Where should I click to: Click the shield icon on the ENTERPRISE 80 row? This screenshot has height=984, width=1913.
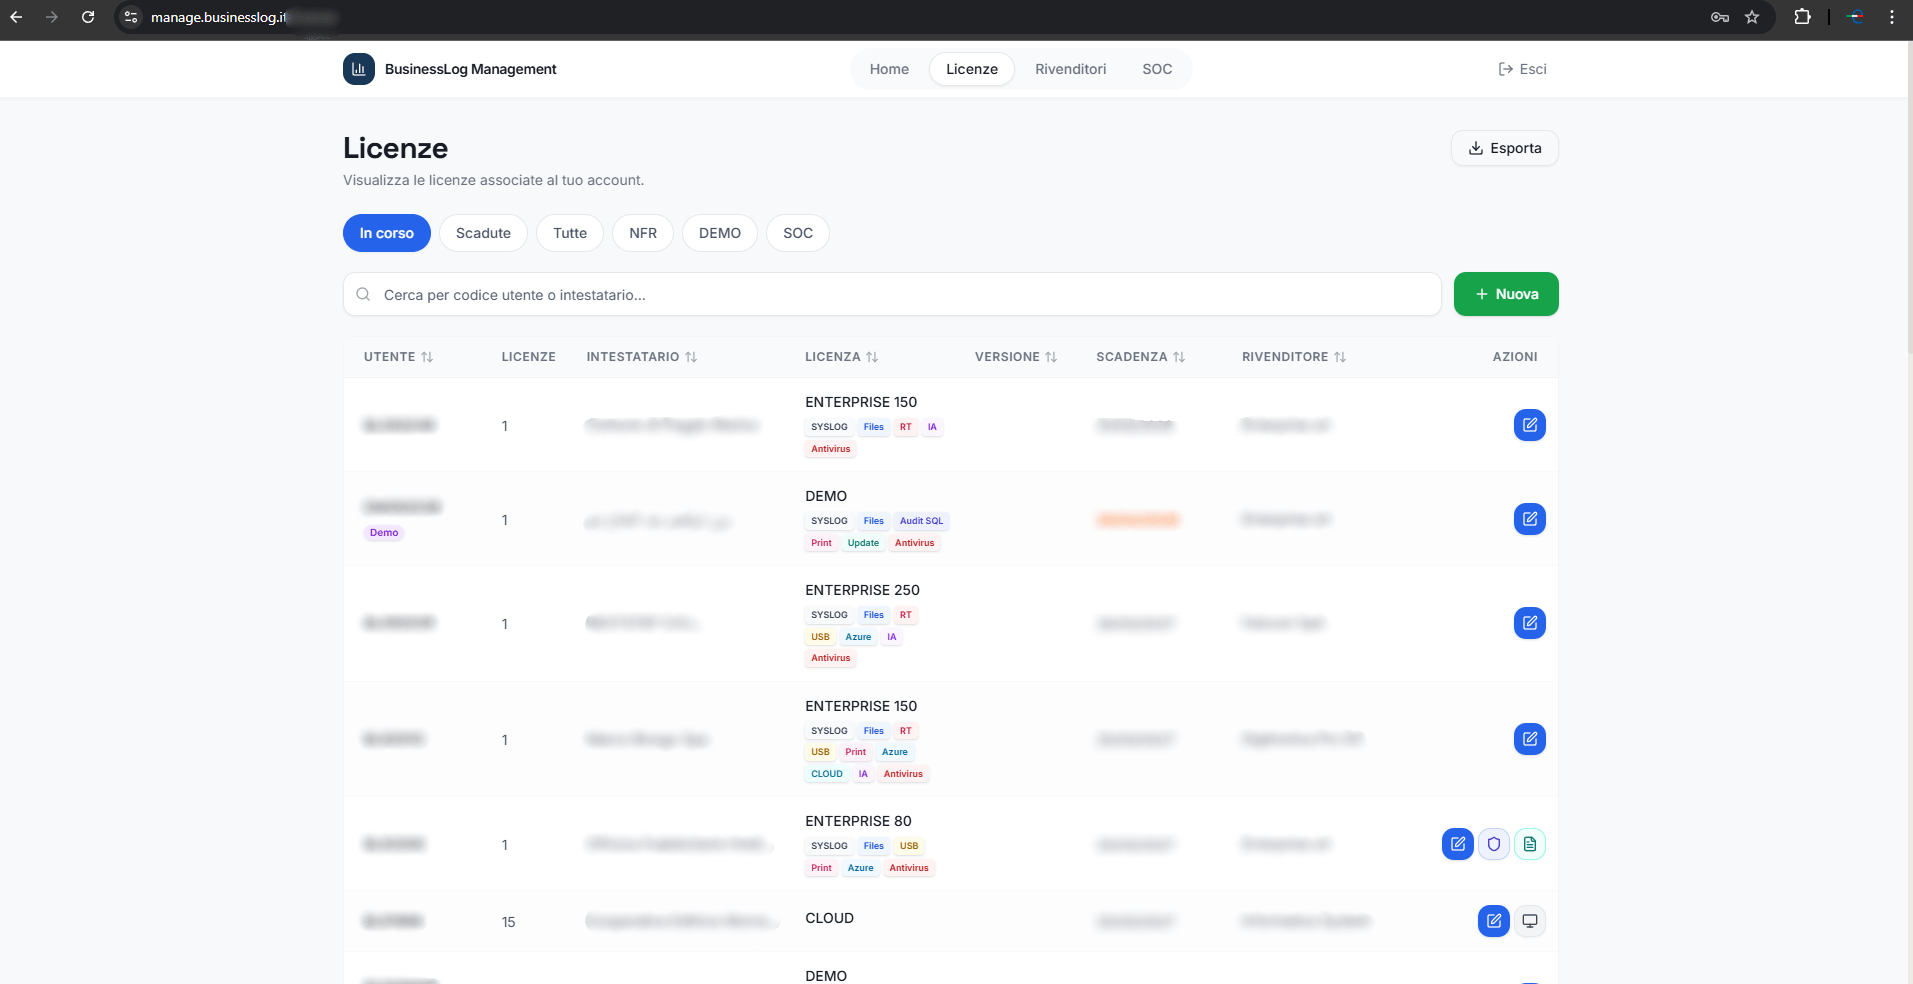tap(1493, 844)
